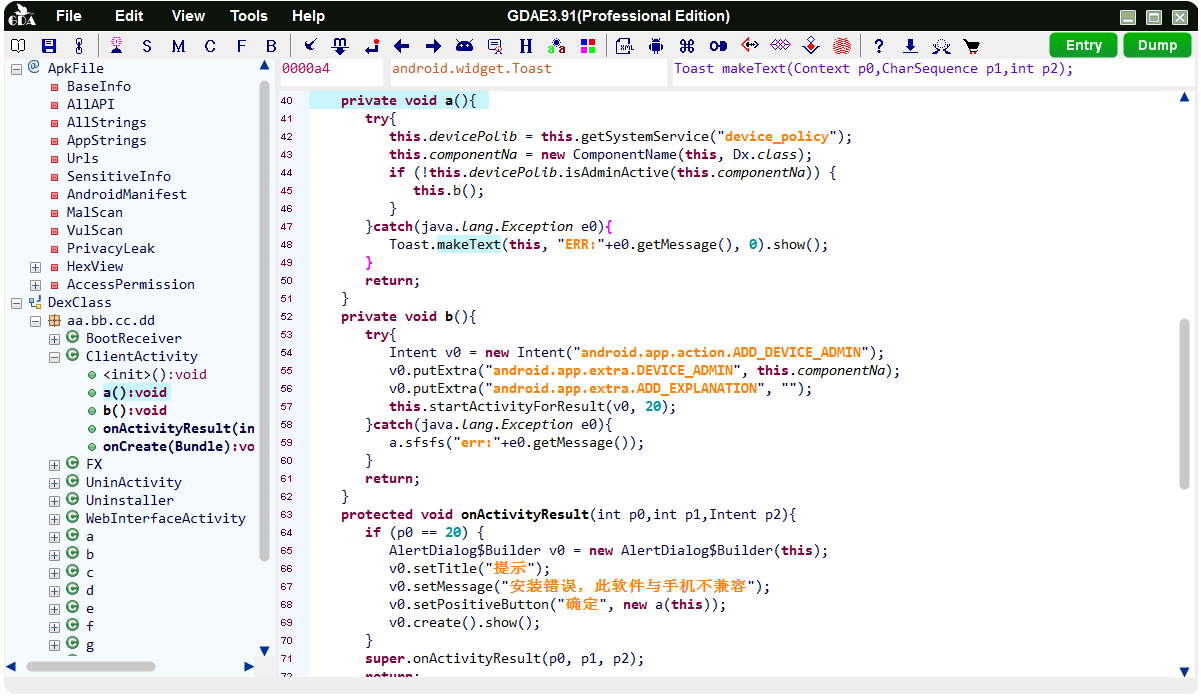Click the F toolbar button

(240, 46)
